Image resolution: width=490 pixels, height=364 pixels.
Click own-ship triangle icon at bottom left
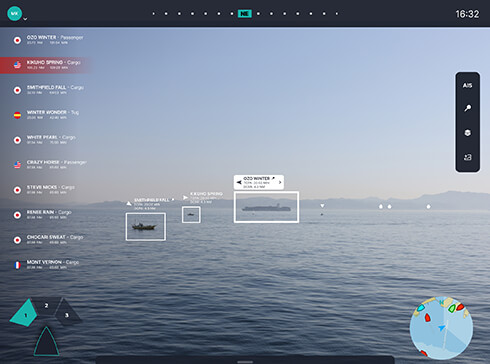(46, 341)
